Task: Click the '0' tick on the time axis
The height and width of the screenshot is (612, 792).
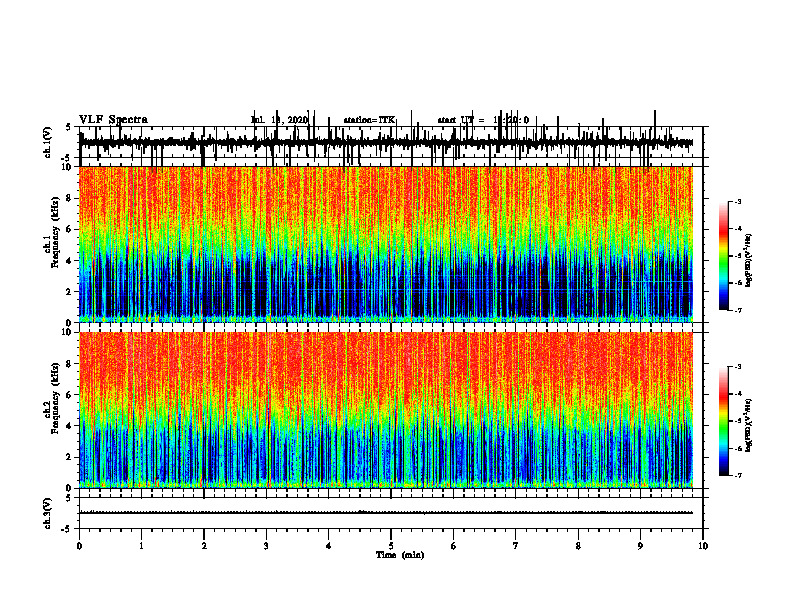Action: click(79, 546)
